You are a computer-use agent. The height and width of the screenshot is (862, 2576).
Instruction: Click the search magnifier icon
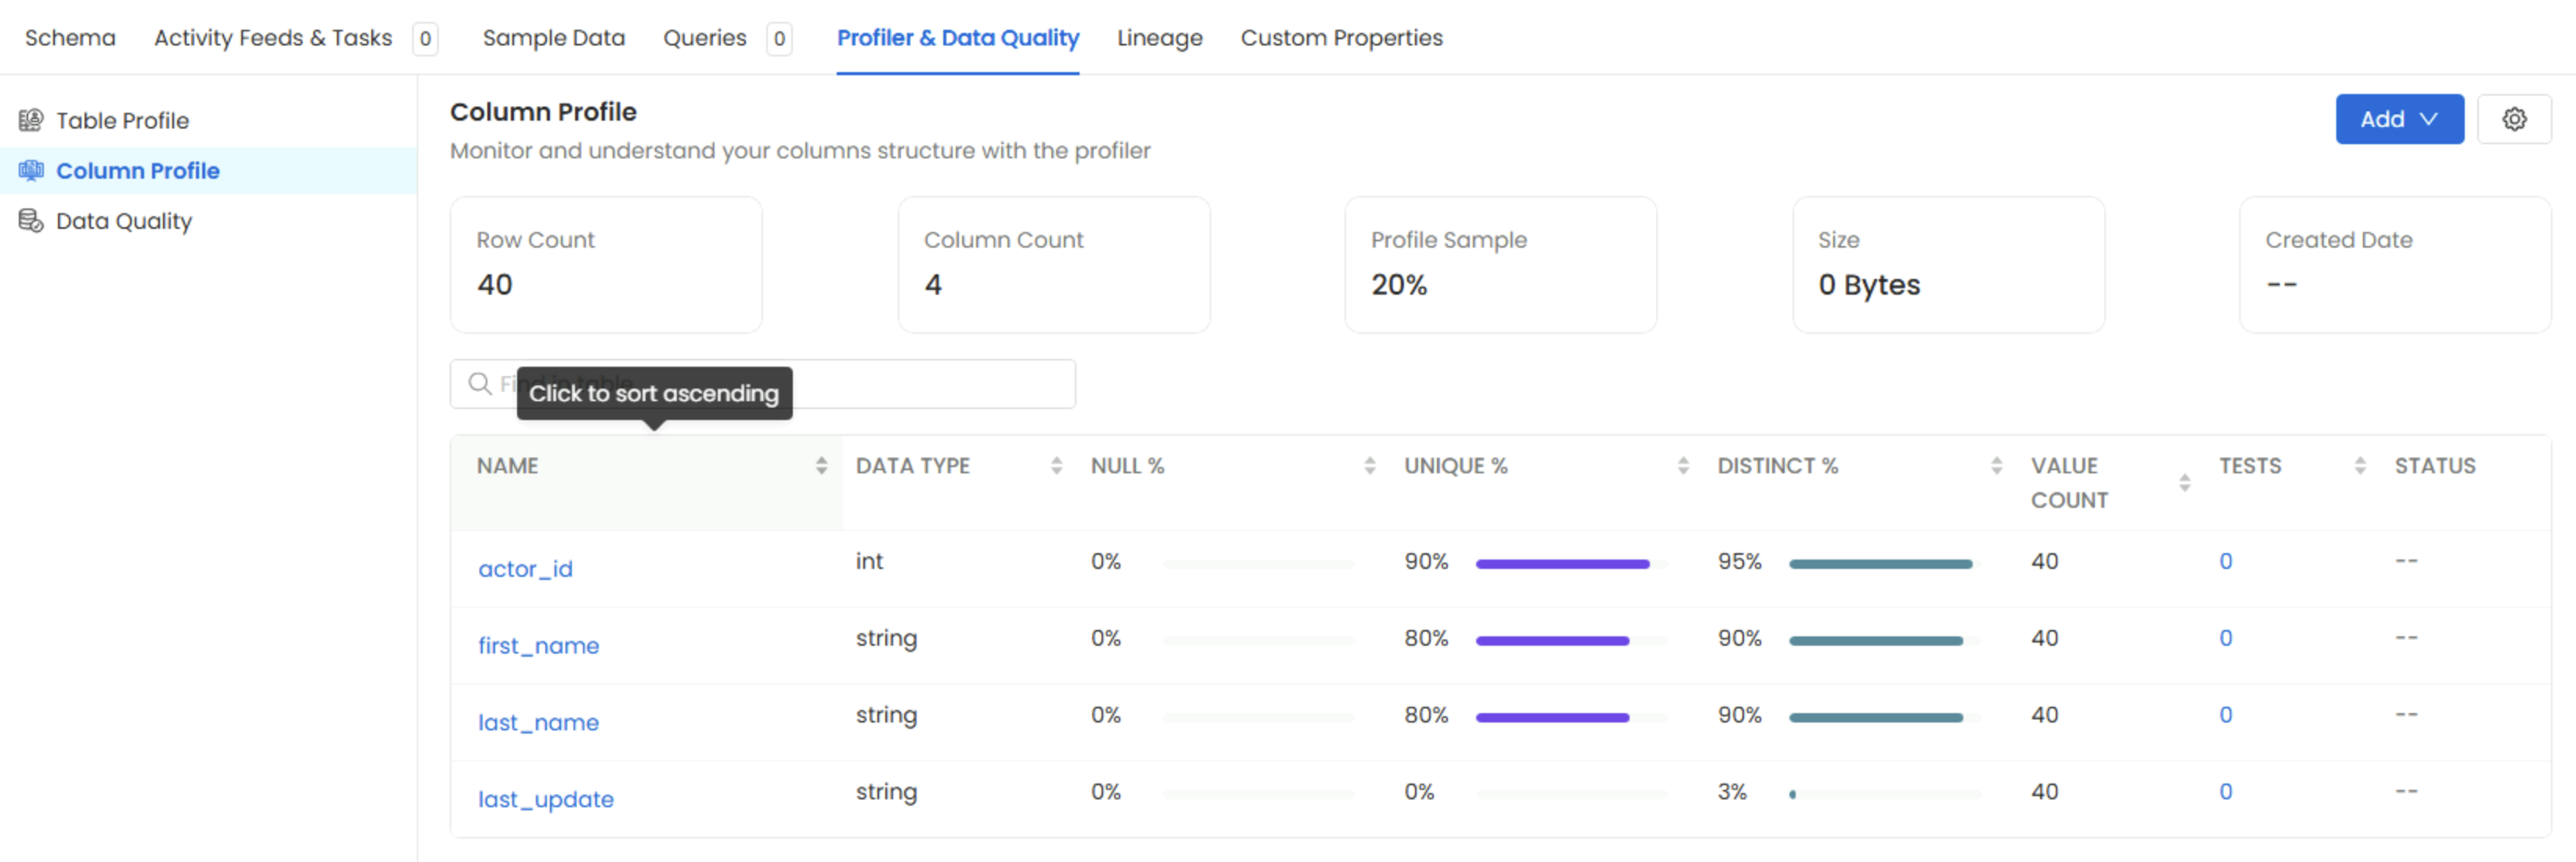click(480, 384)
